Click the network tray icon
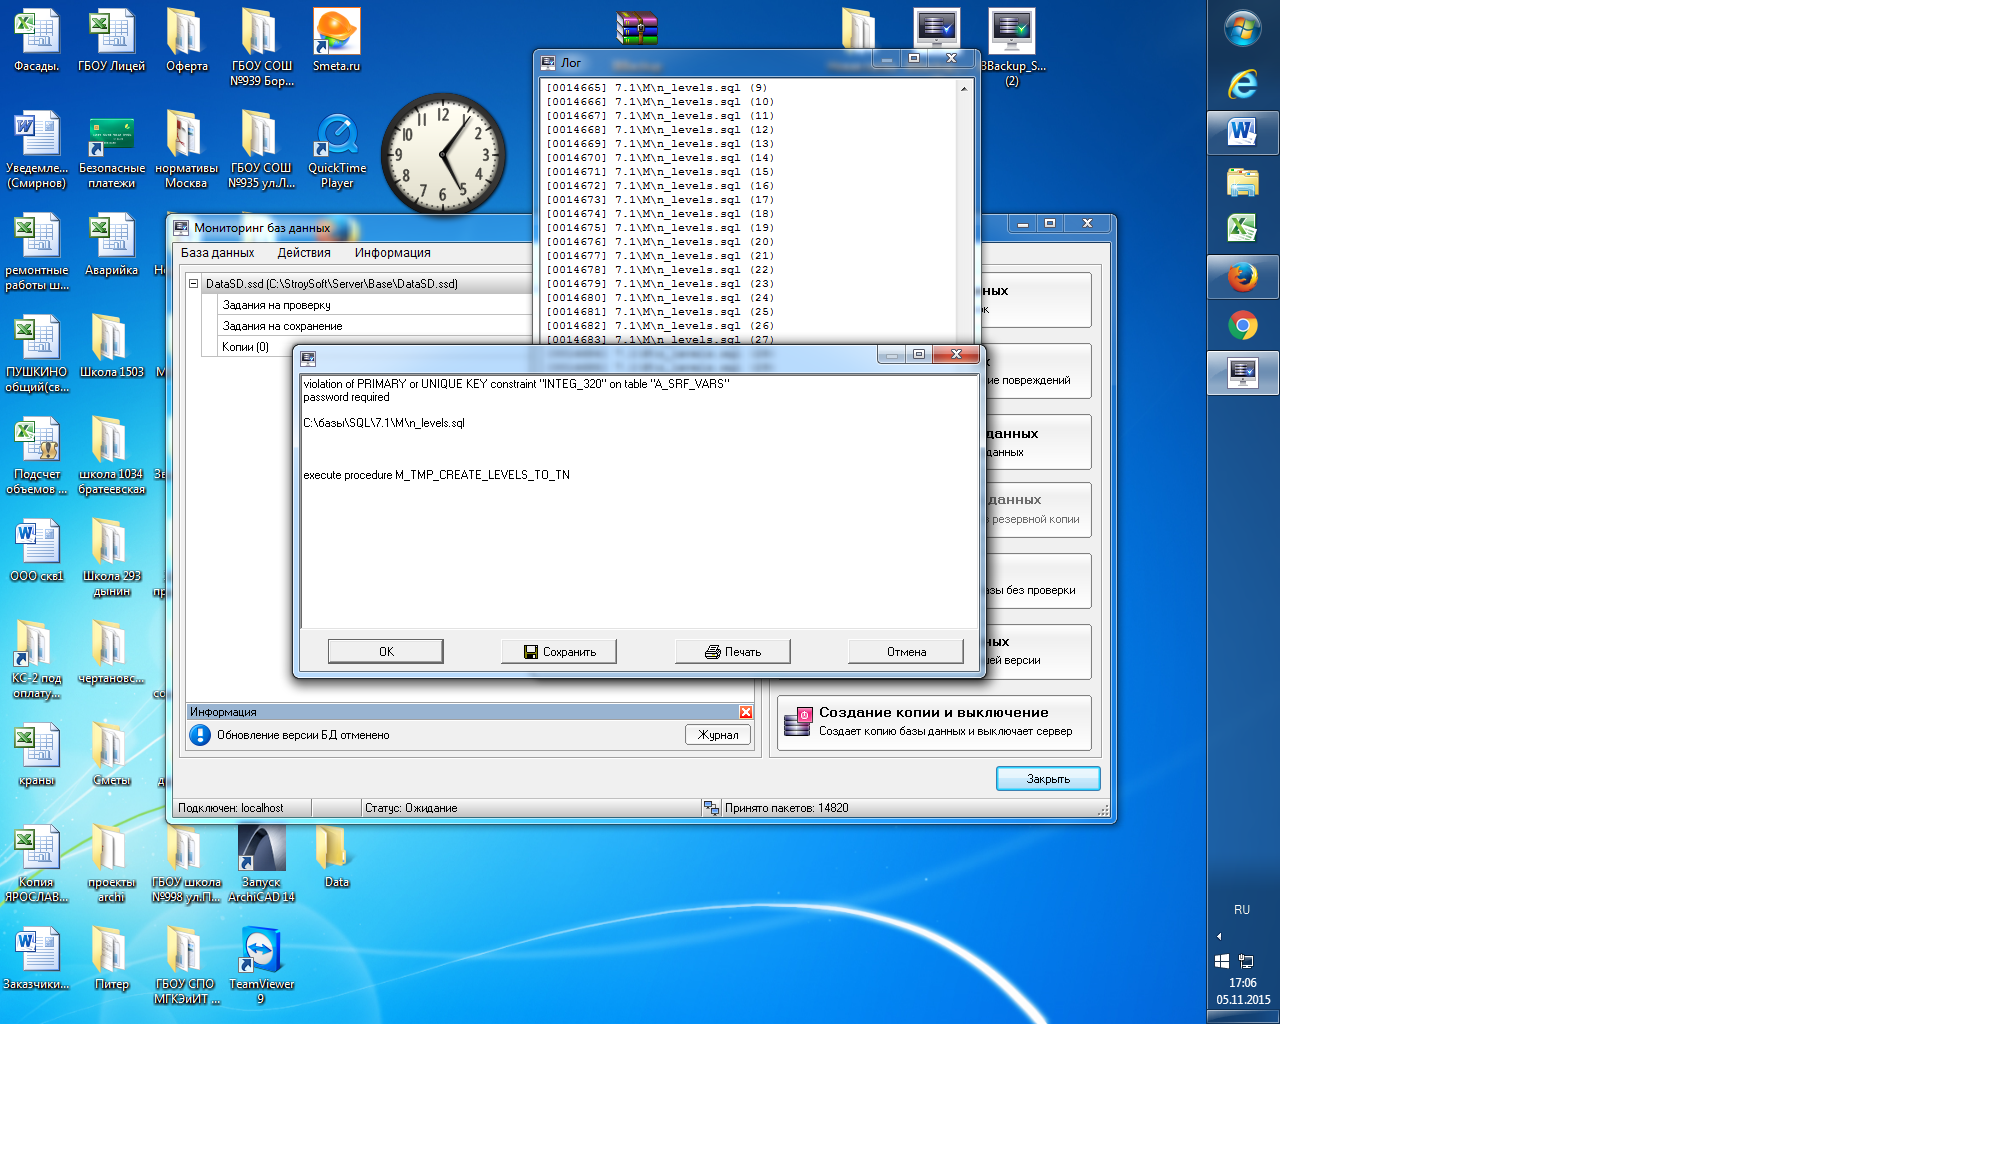This screenshot has height=1172, width=2010. (x=1246, y=961)
